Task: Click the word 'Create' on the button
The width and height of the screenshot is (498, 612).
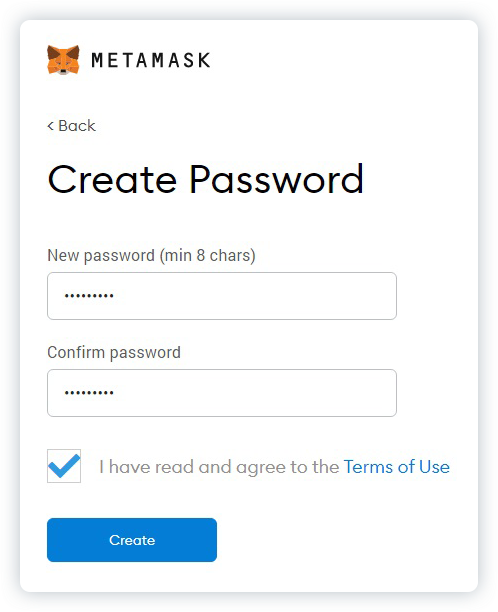Action: click(x=132, y=540)
